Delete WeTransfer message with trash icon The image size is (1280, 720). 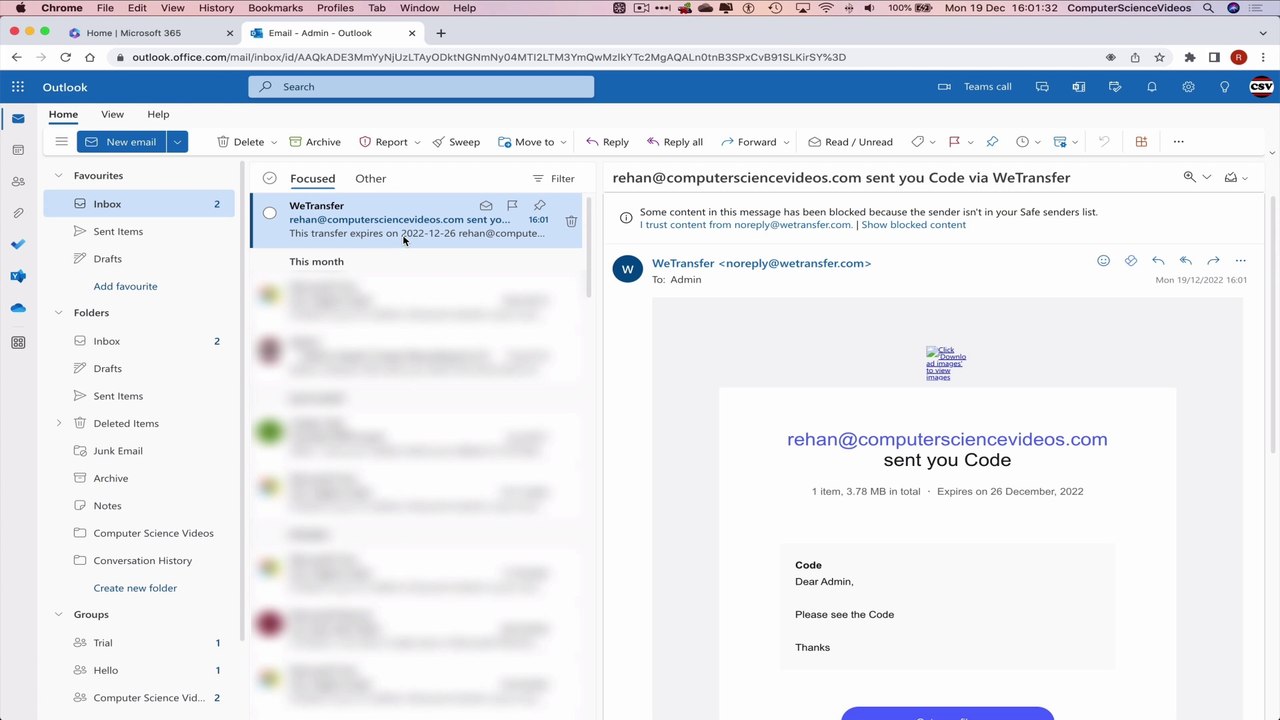tap(571, 221)
